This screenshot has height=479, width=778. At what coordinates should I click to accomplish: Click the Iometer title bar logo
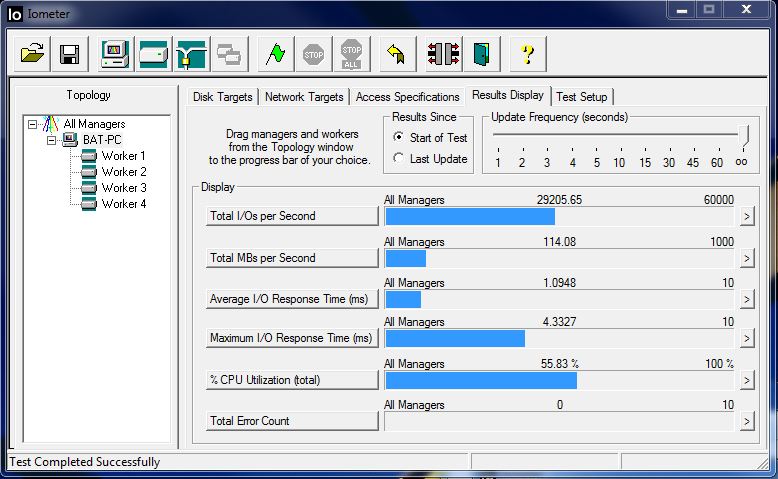coord(15,14)
